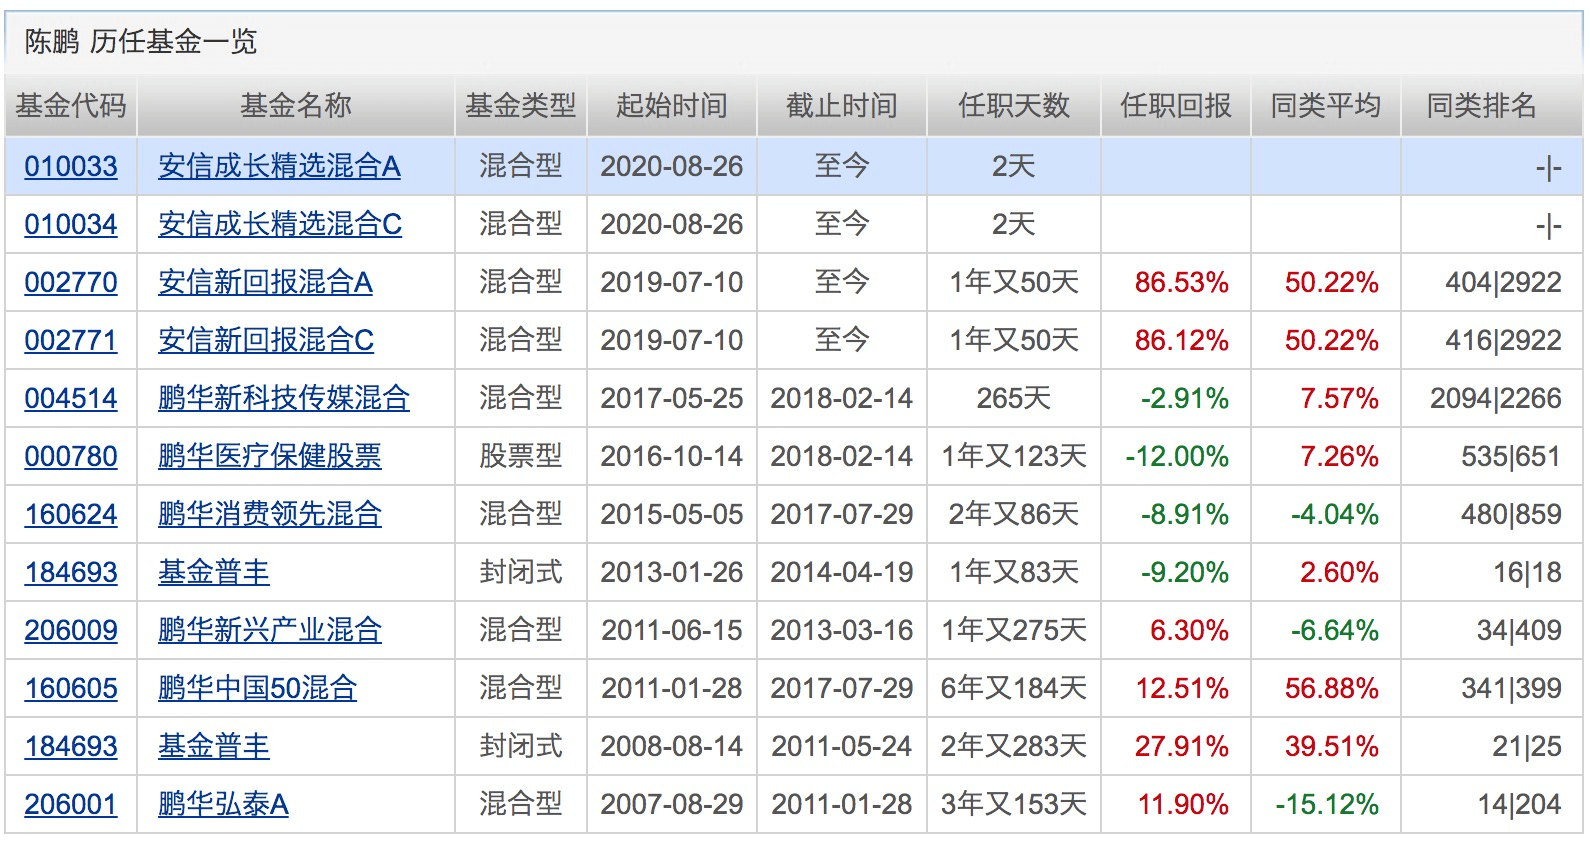Open fund code link 004514
This screenshot has height=848, width=1590.
point(71,398)
